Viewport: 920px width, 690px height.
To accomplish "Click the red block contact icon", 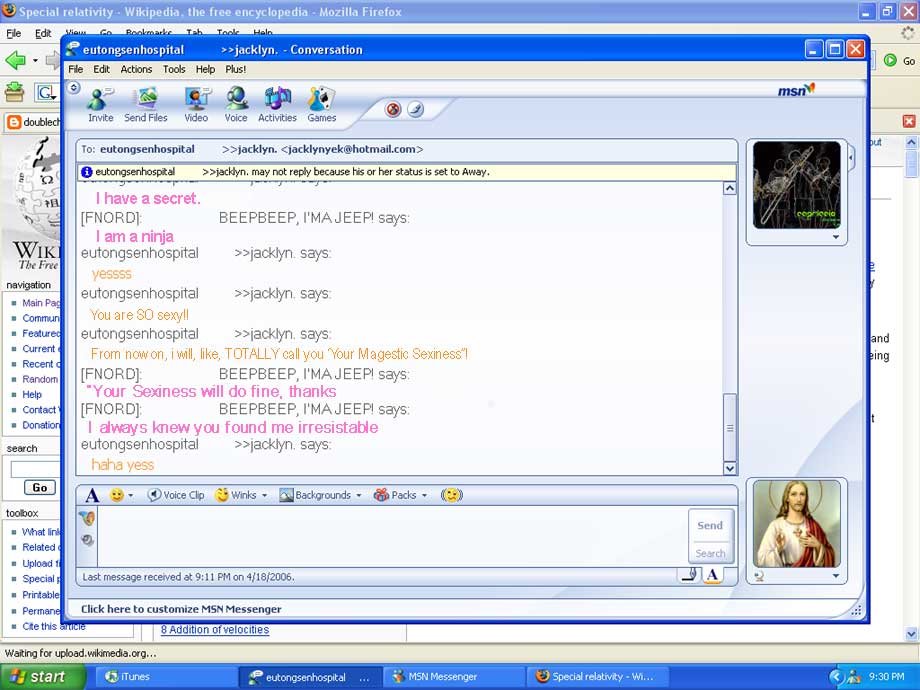I will coord(393,109).
